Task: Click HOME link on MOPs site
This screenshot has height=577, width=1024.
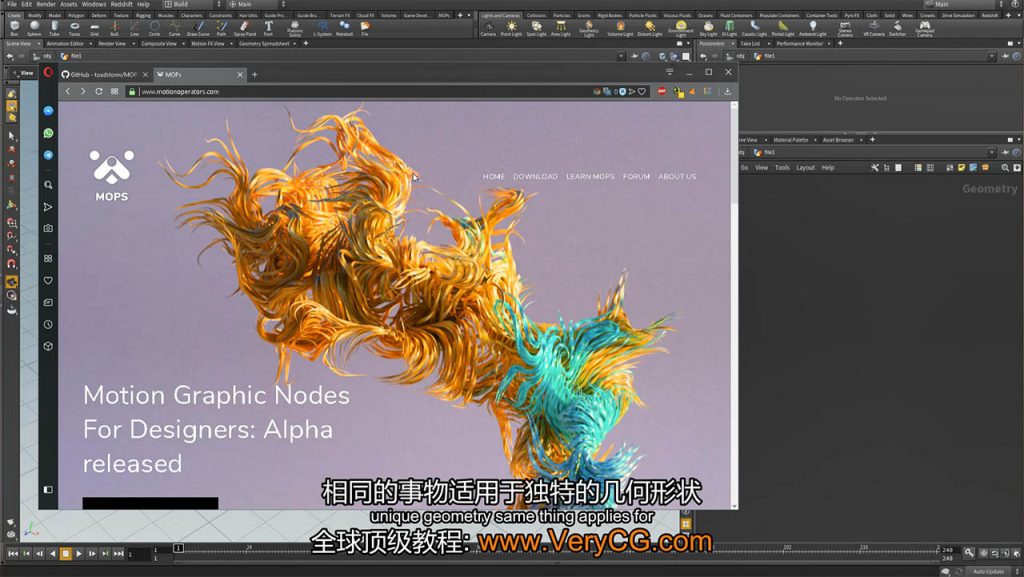Action: (494, 176)
